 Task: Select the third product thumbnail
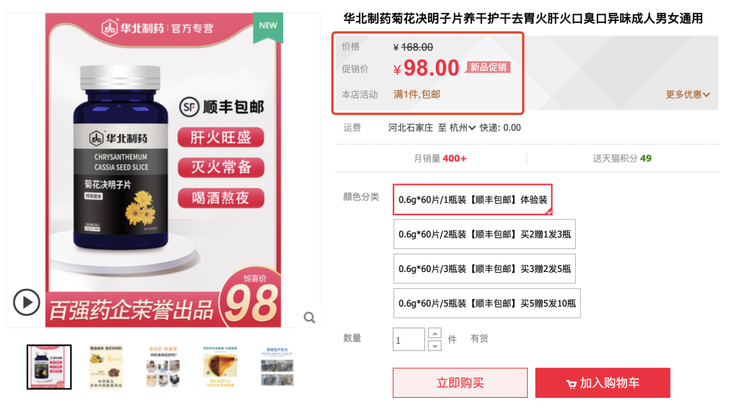coord(159,367)
